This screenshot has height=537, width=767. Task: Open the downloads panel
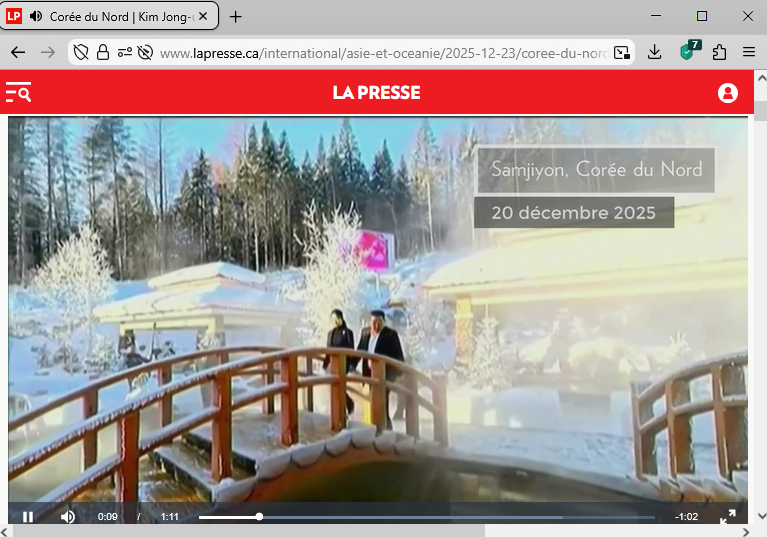[x=654, y=52]
